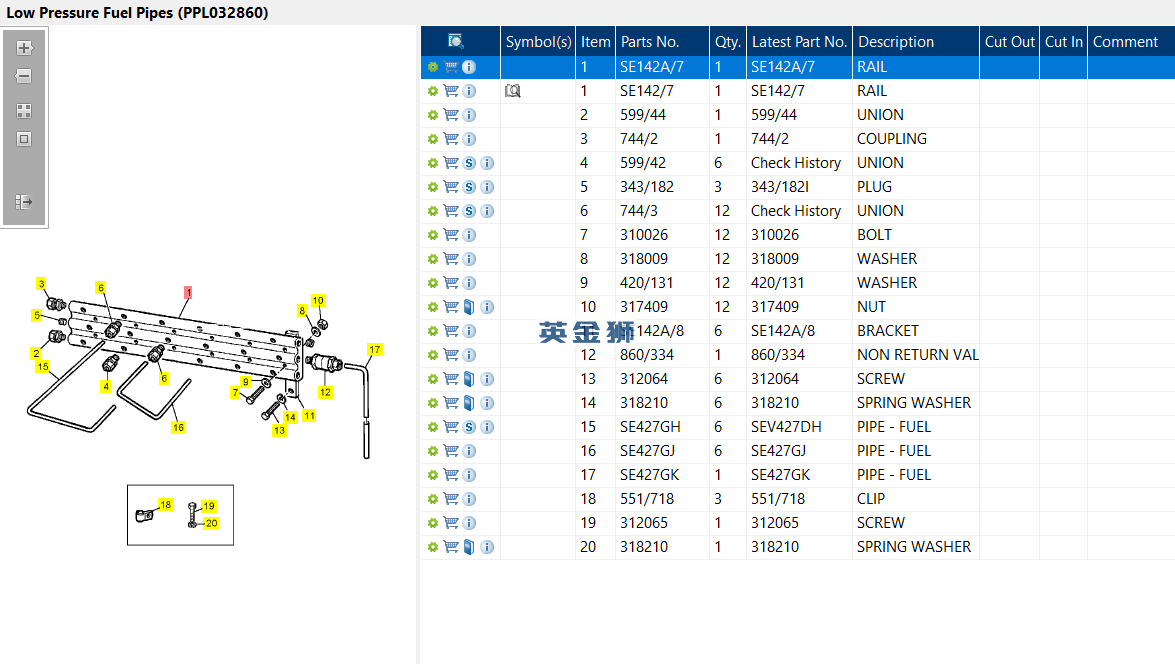The height and width of the screenshot is (664, 1175).
Task: Click part number 343/182I in latest column
Action: [779, 187]
